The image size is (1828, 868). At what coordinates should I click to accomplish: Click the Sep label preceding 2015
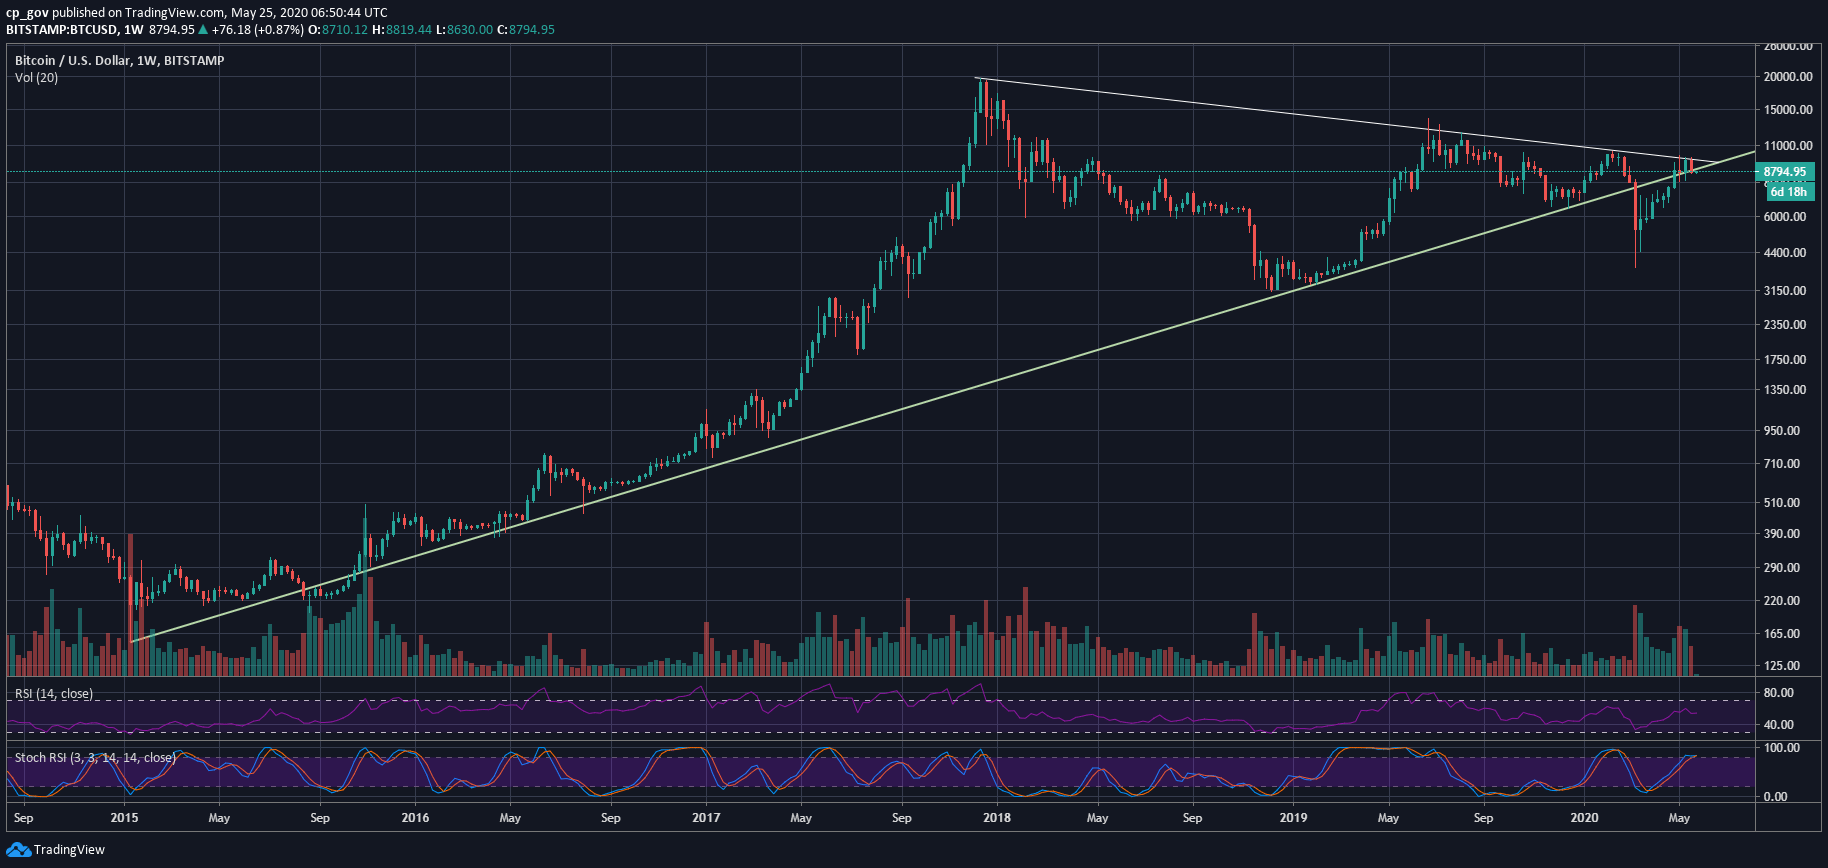[x=24, y=818]
